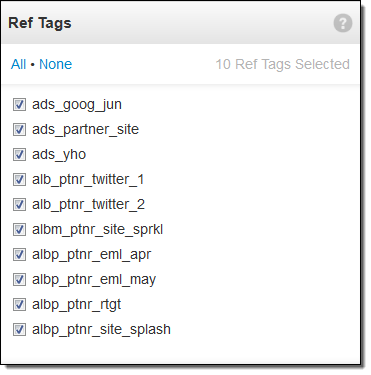Clear selection using the None link
Screen dimensions: 371x375
(x=55, y=64)
